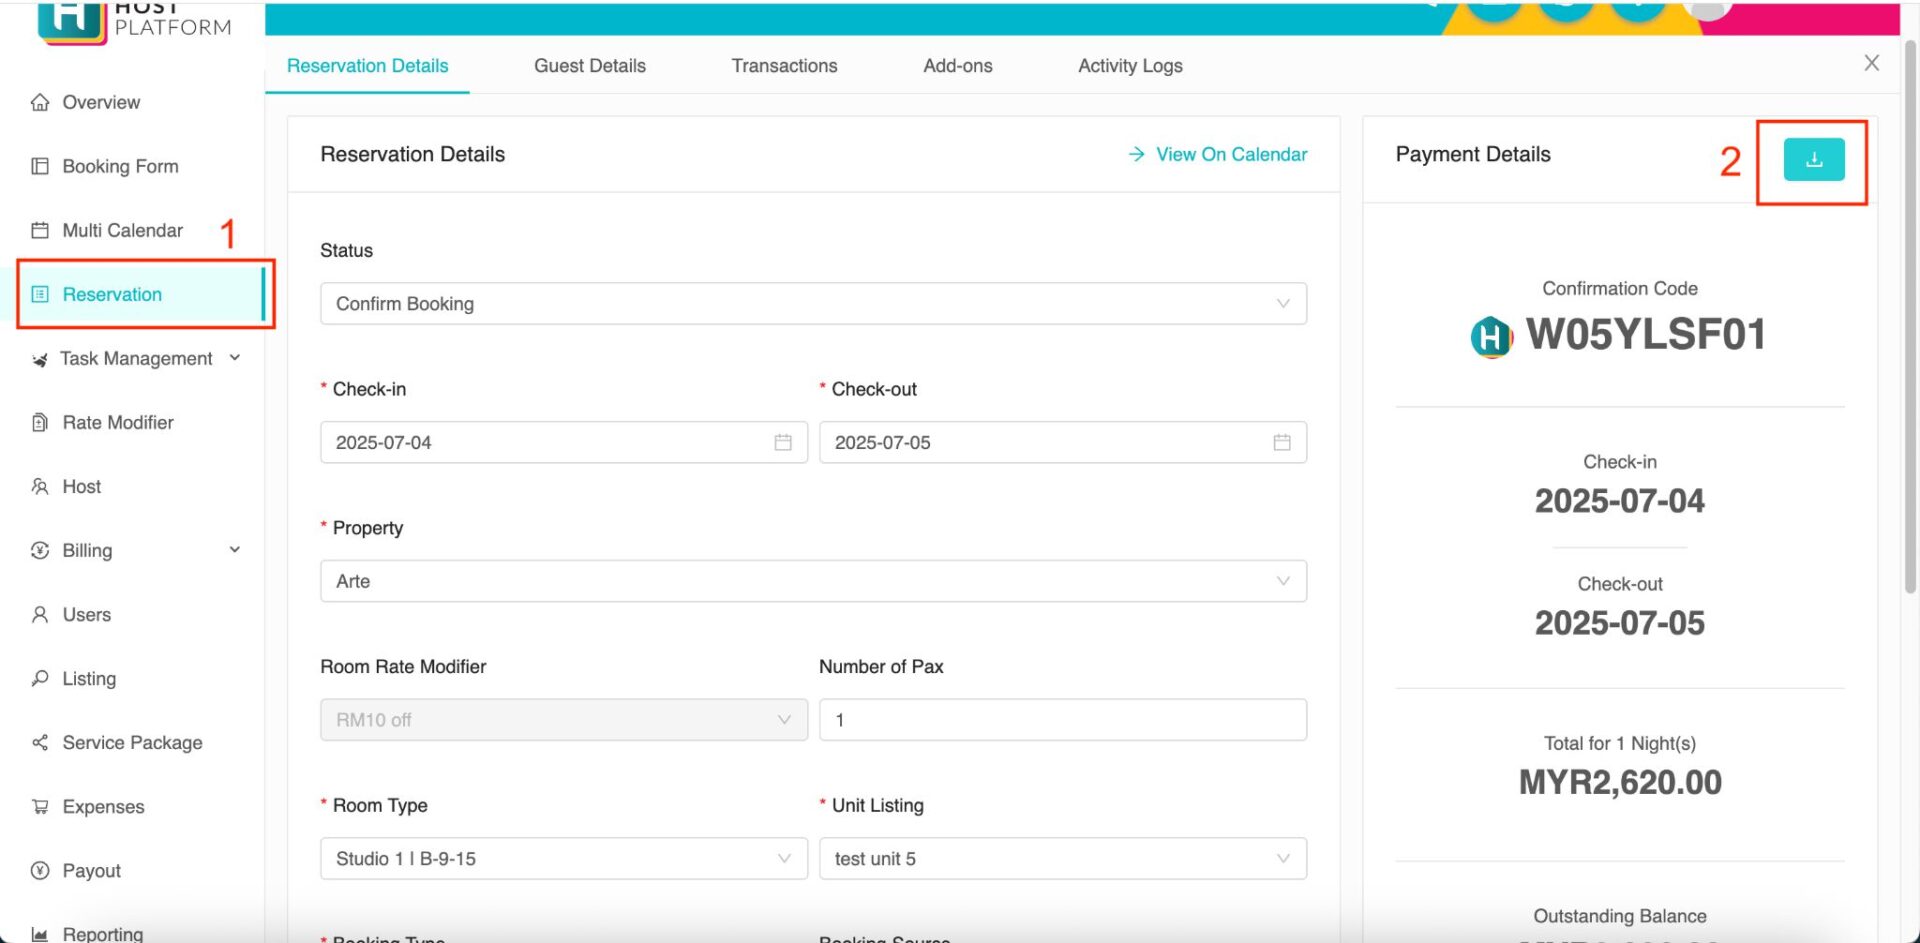Click the Reporting chart icon in sidebar
This screenshot has width=1920, height=943.
pos(40,934)
